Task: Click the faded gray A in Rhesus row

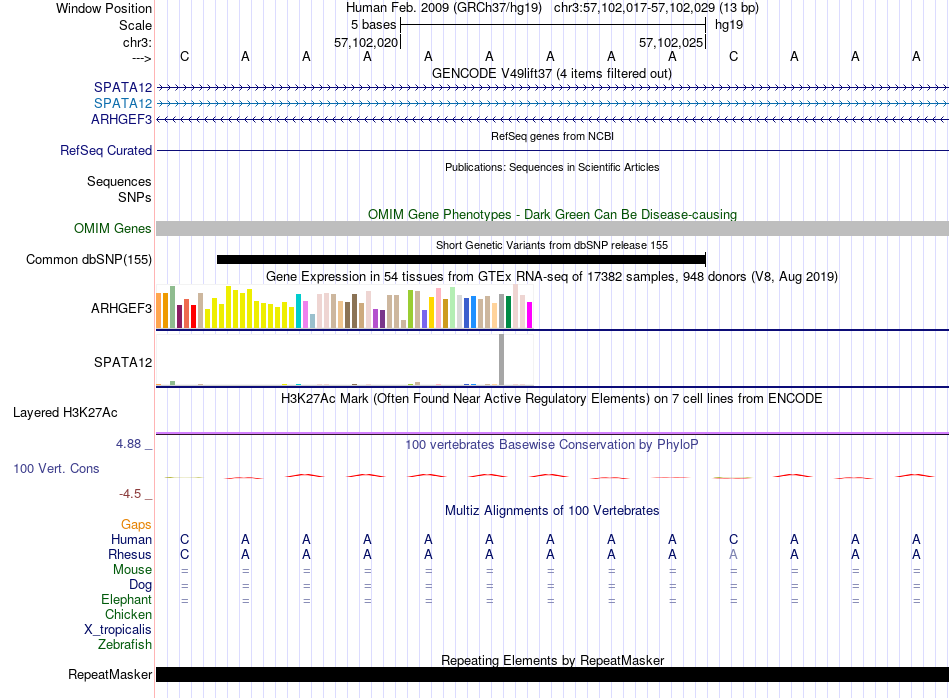Action: [734, 554]
